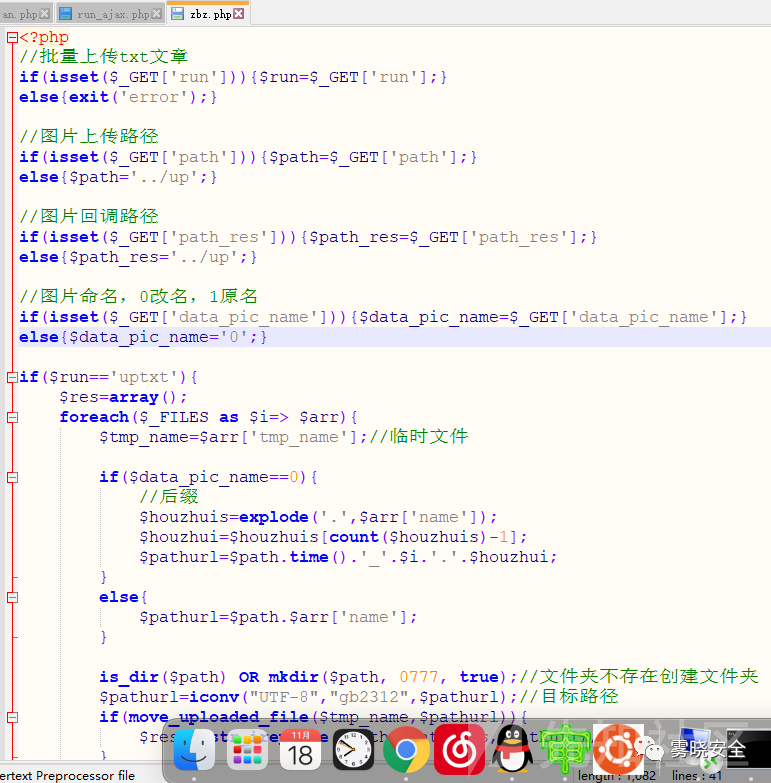Screen dimensions: 771x783
Task: Close the an.php tab
Action: pos(44,14)
